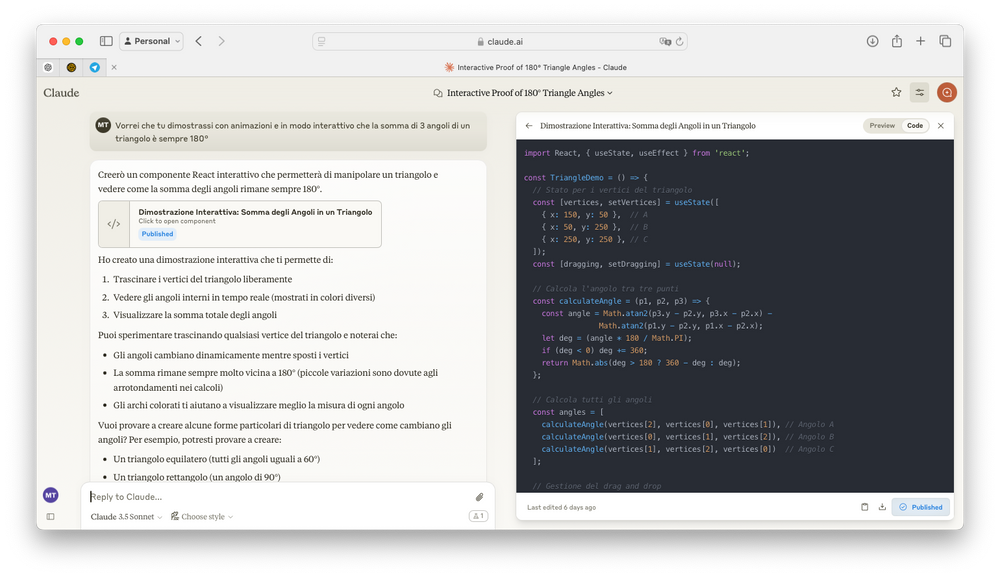Show the tab overview icon
Image resolution: width=1000 pixels, height=577 pixels.
[945, 41]
